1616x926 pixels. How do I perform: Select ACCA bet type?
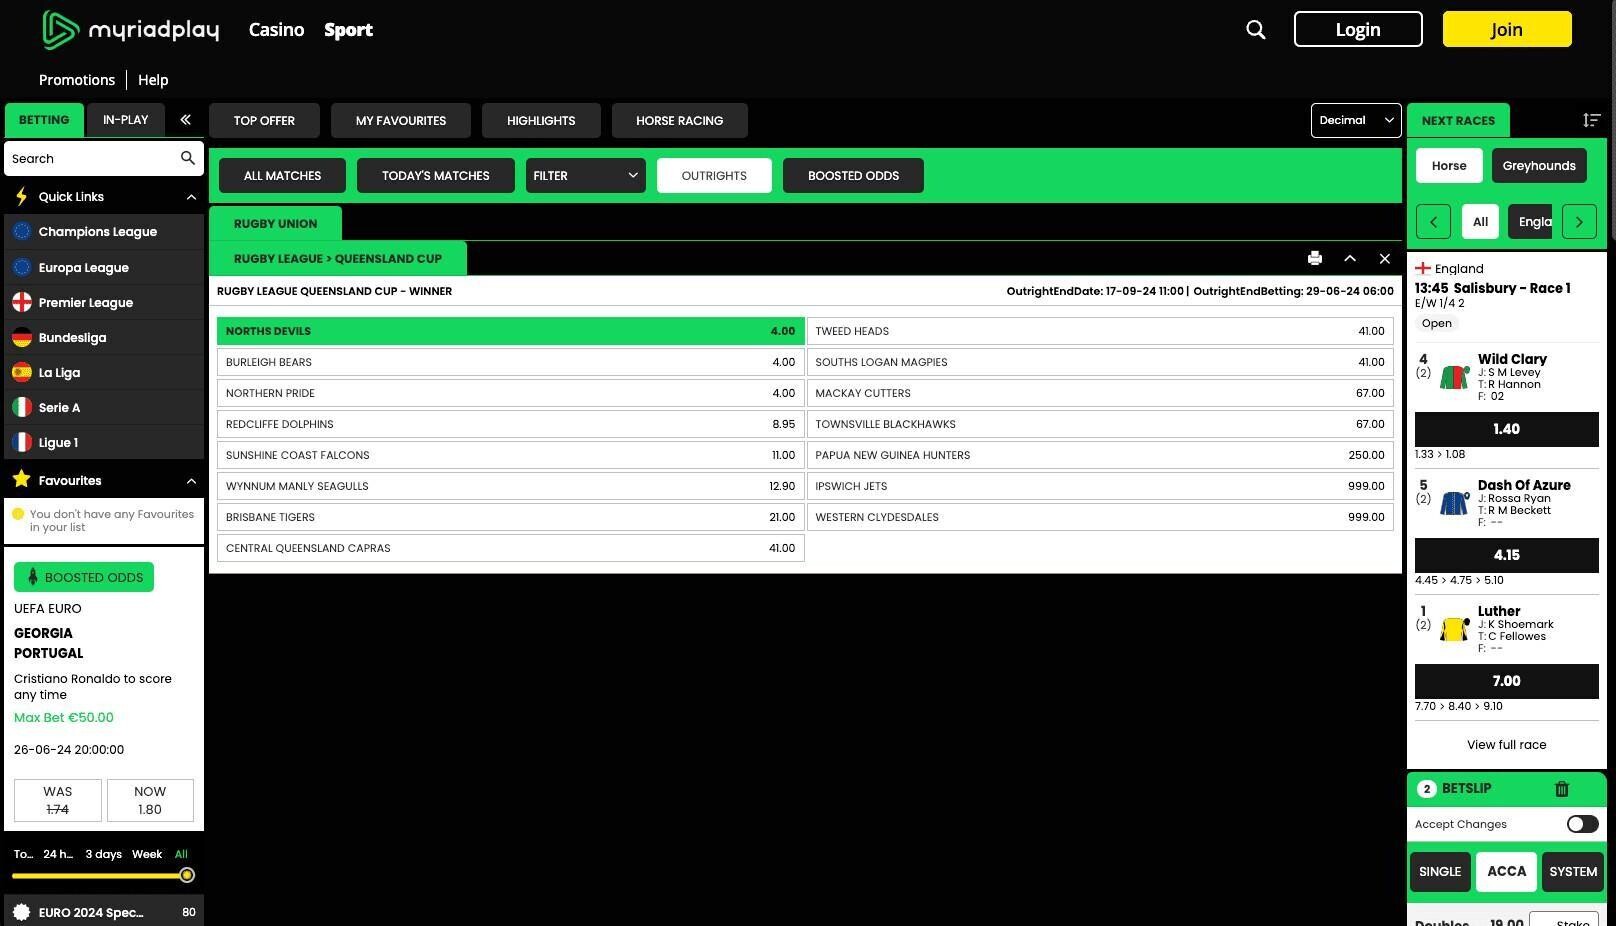click(x=1506, y=872)
